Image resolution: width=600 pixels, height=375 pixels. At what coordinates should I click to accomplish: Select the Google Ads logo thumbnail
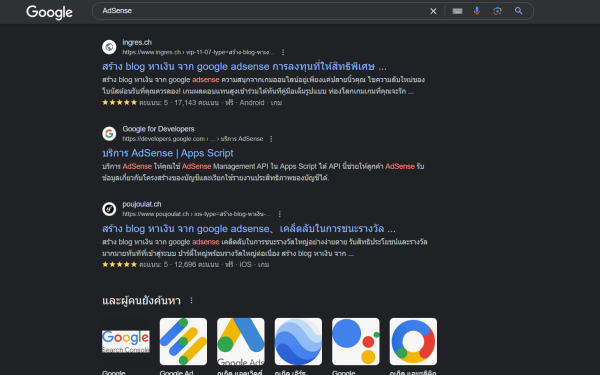click(x=241, y=341)
